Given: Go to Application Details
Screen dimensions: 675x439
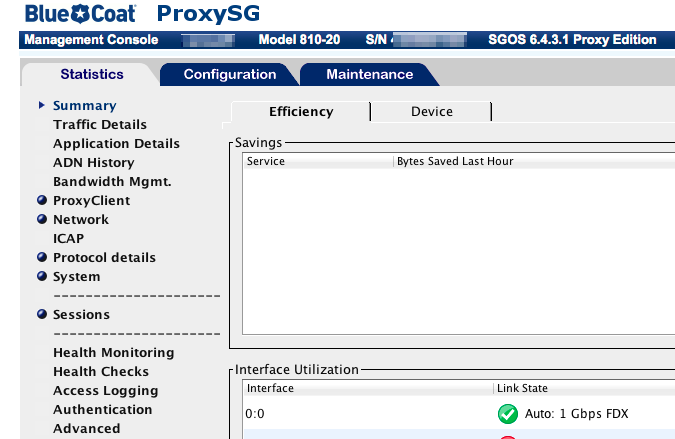Looking at the screenshot, I should click(116, 143).
